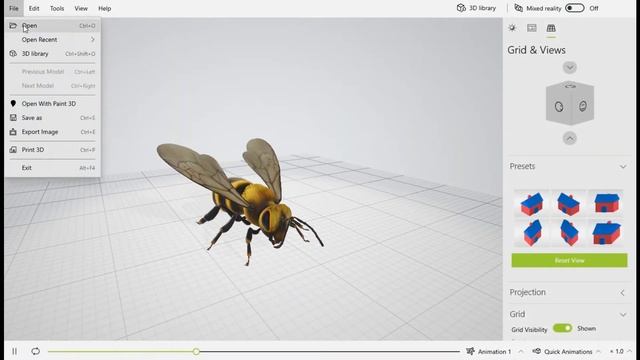Open the 1.0 playback speed selector
The height and width of the screenshot is (360, 640).
click(620, 351)
